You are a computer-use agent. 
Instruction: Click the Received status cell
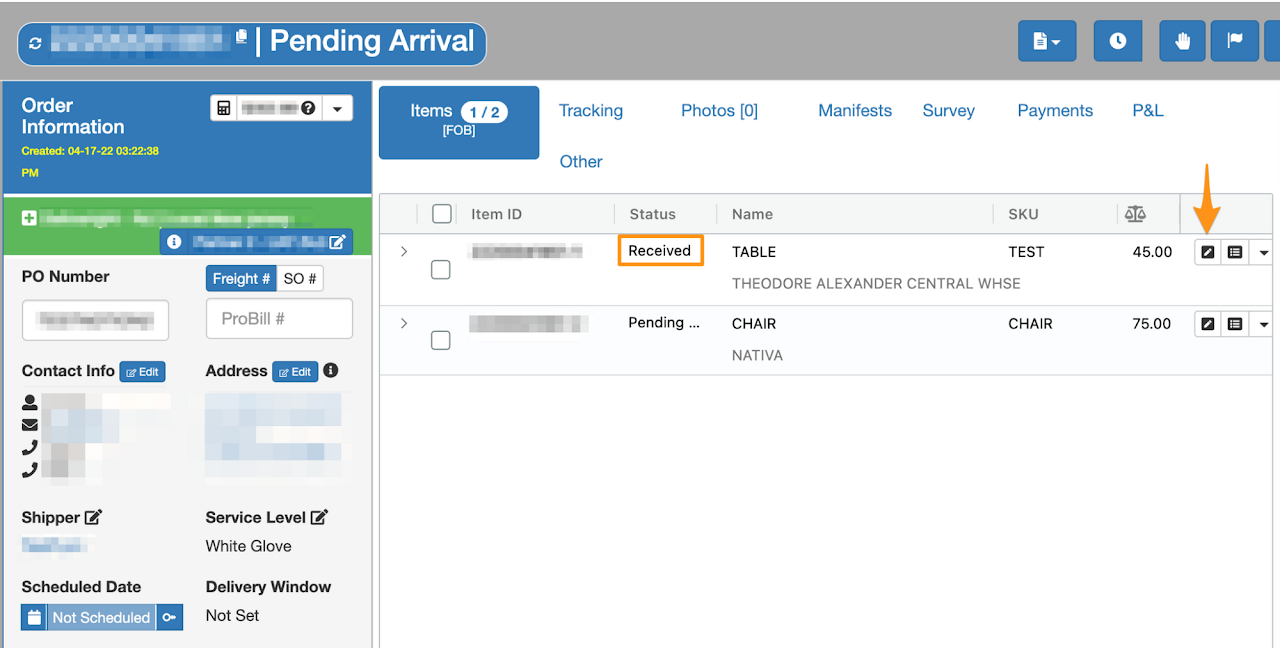coord(660,250)
